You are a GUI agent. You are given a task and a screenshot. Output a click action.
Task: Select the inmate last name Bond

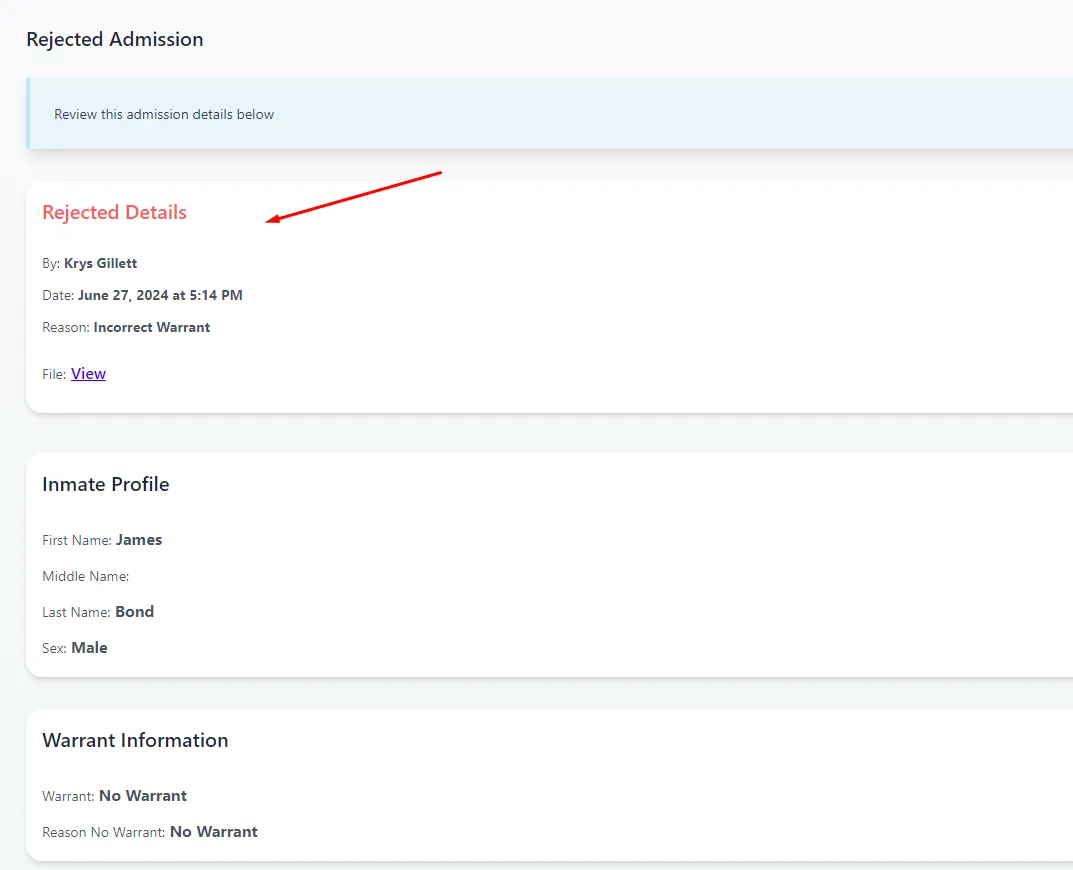tap(134, 611)
